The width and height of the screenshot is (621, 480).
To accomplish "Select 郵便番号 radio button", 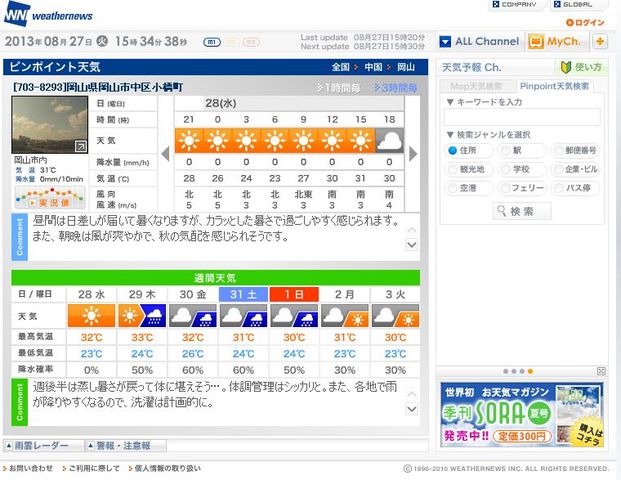I will (558, 150).
